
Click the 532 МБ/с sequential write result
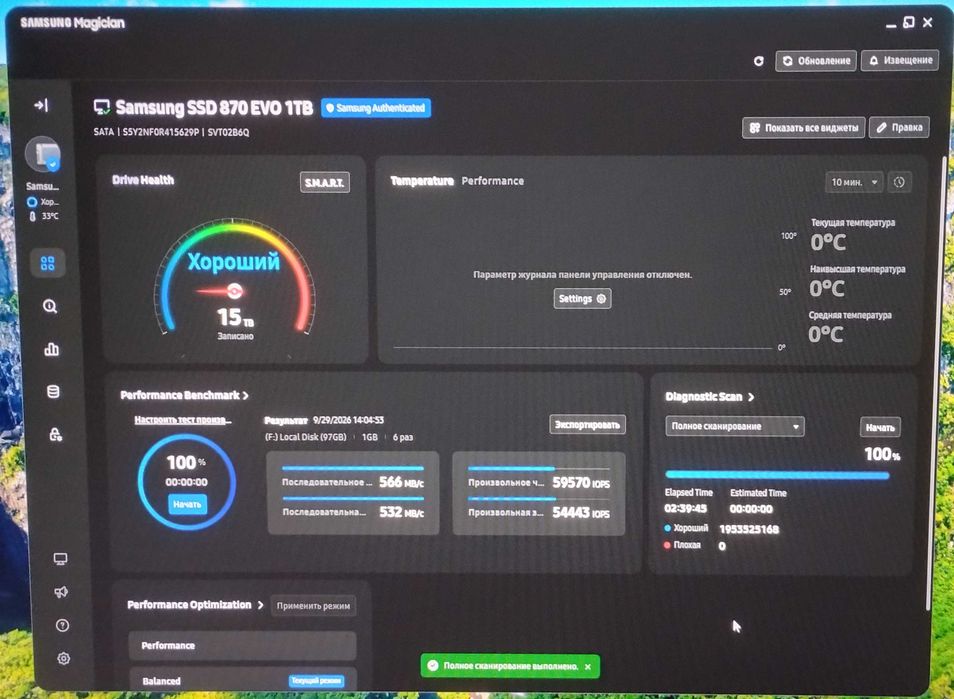pos(402,512)
